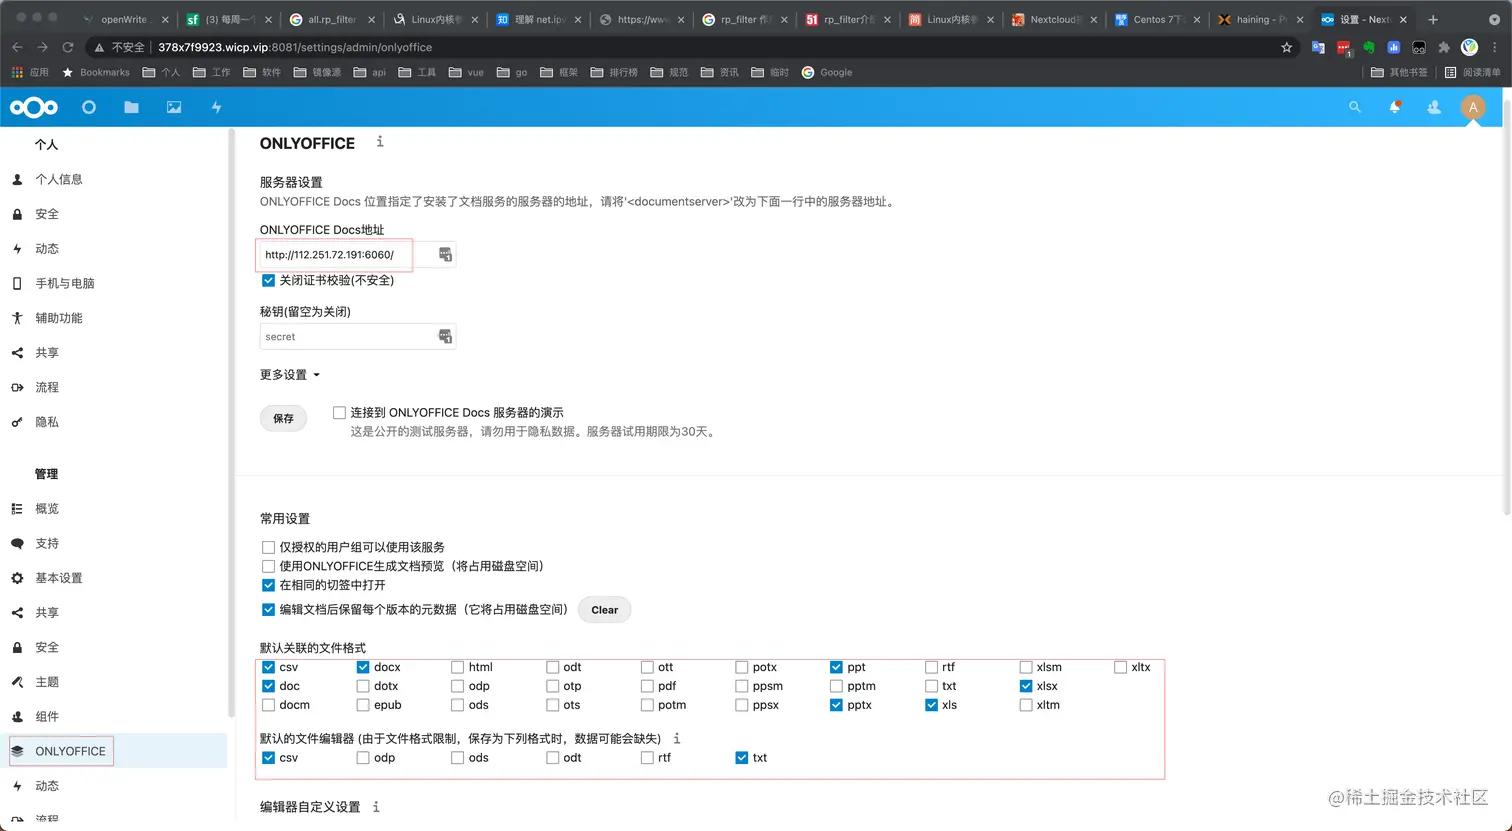Open the 镜像源 bookmarks folder

coord(317,72)
